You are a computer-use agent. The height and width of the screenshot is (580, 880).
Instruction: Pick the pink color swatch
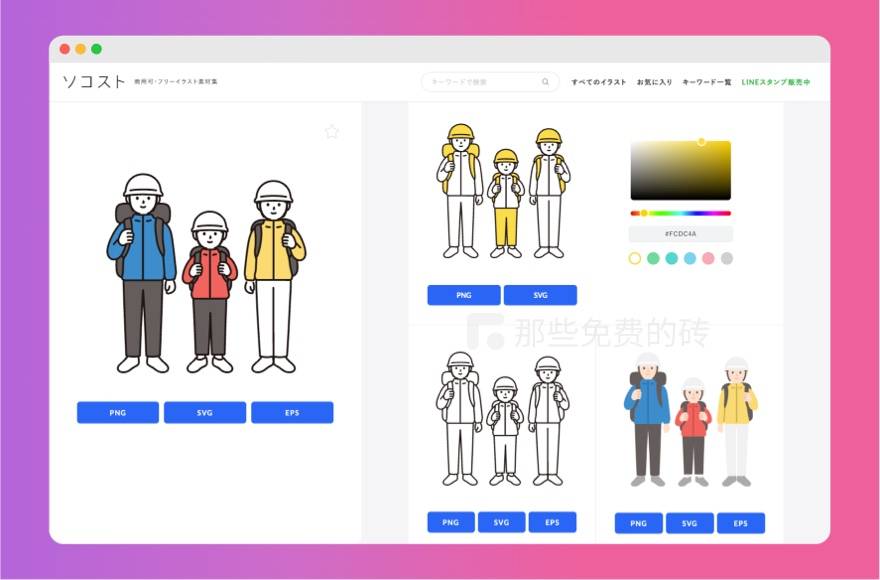[709, 258]
